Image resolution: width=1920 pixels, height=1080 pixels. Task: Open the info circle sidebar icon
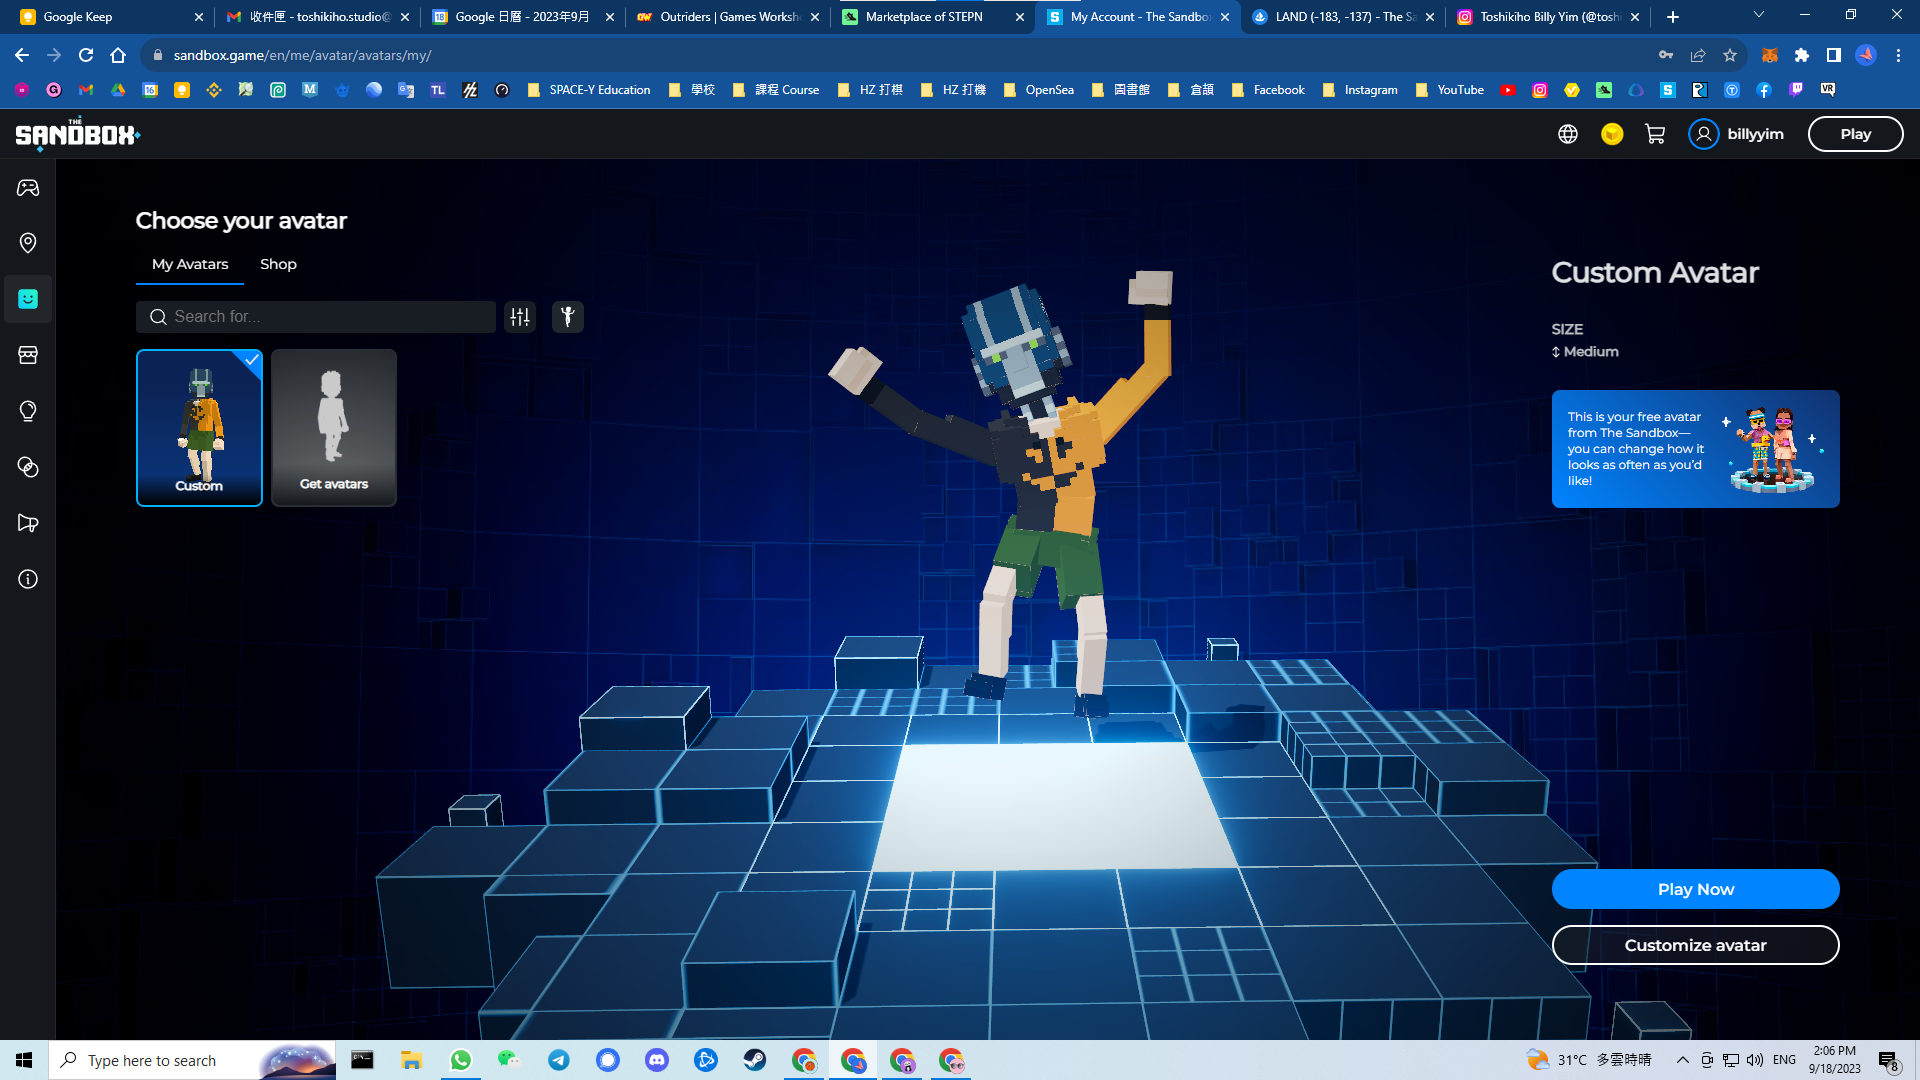pos(28,579)
